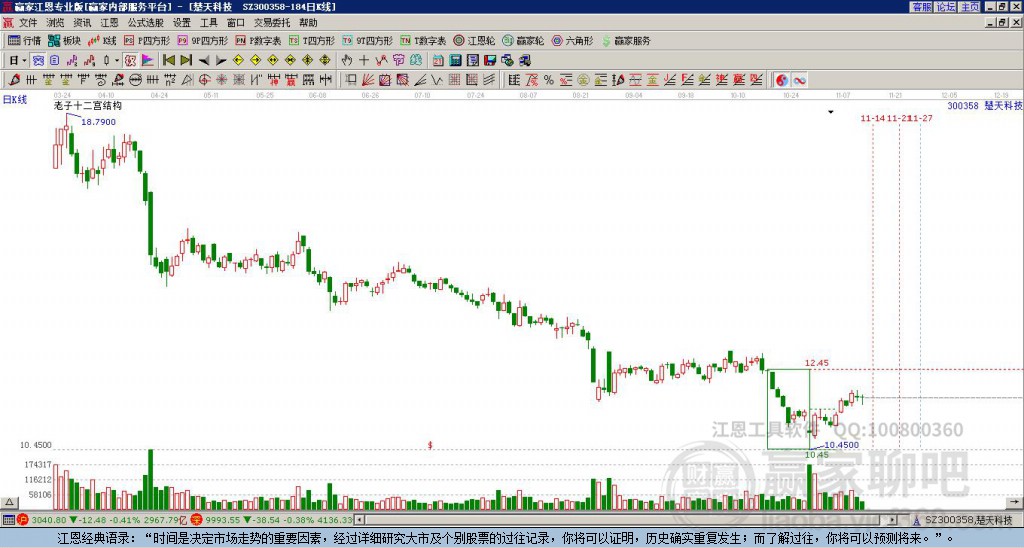The image size is (1024, 548).
Task: Click the 主页 homepage button
Action: [969, 7]
